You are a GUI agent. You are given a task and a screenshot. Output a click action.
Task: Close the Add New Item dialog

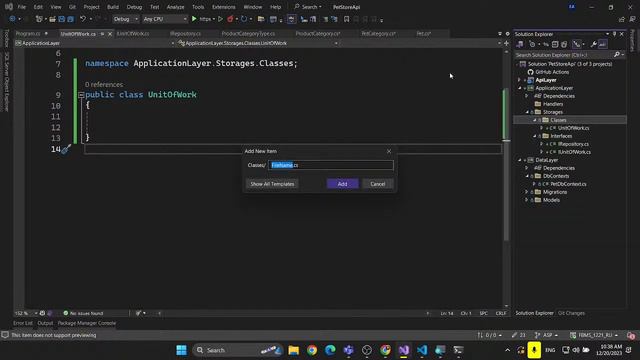click(389, 151)
